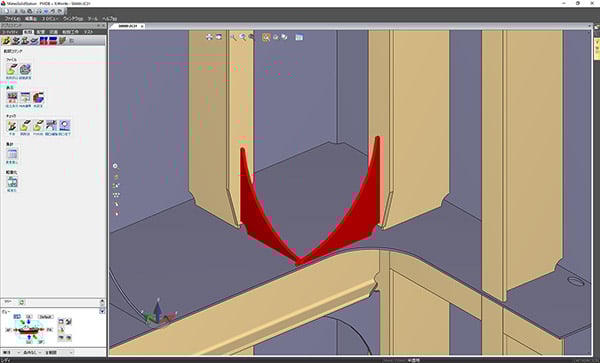Click the pan arrows icon in viewport toolbar
The image size is (600, 363).
coord(209,37)
